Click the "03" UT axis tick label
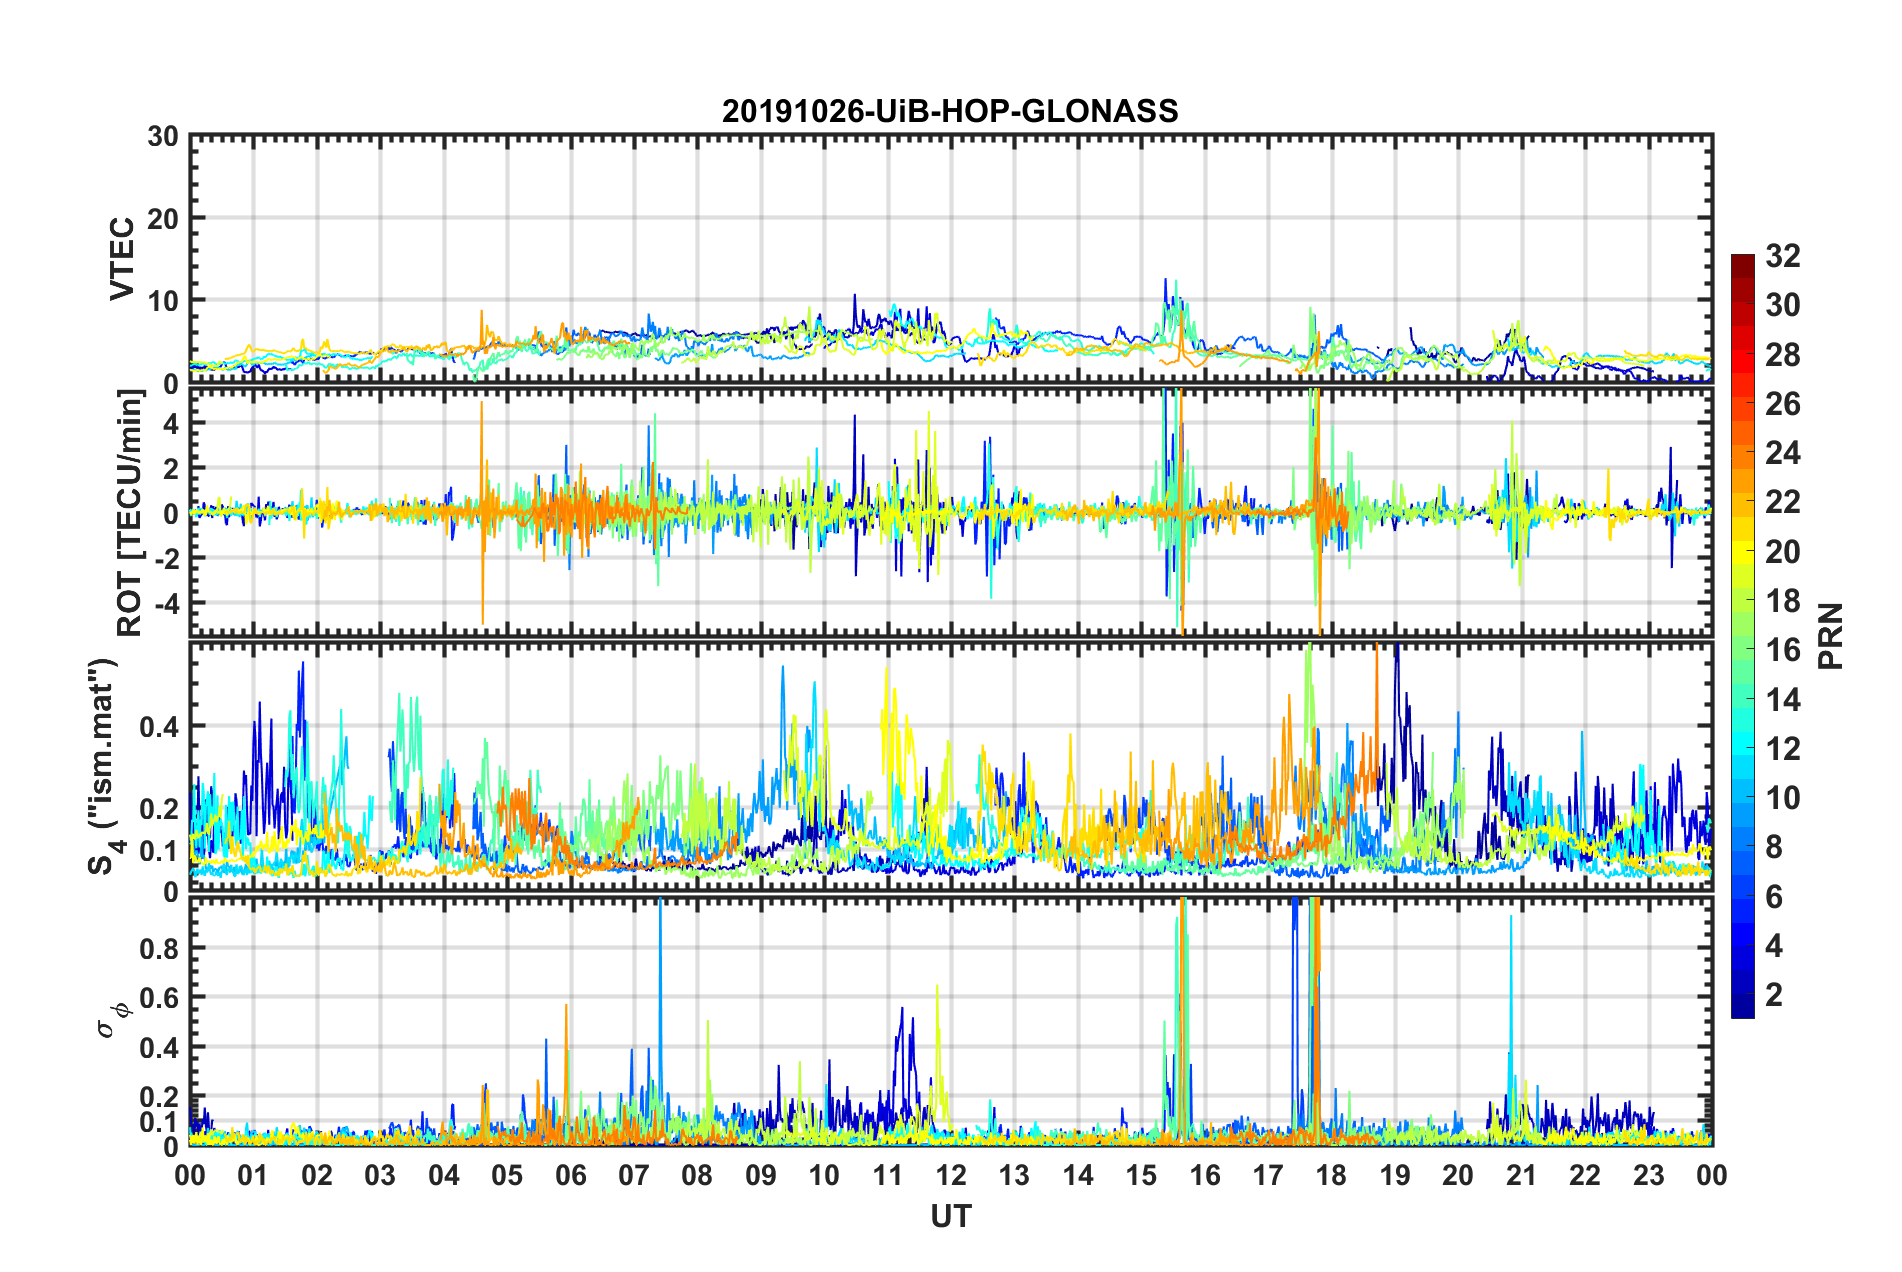 [x=380, y=1175]
